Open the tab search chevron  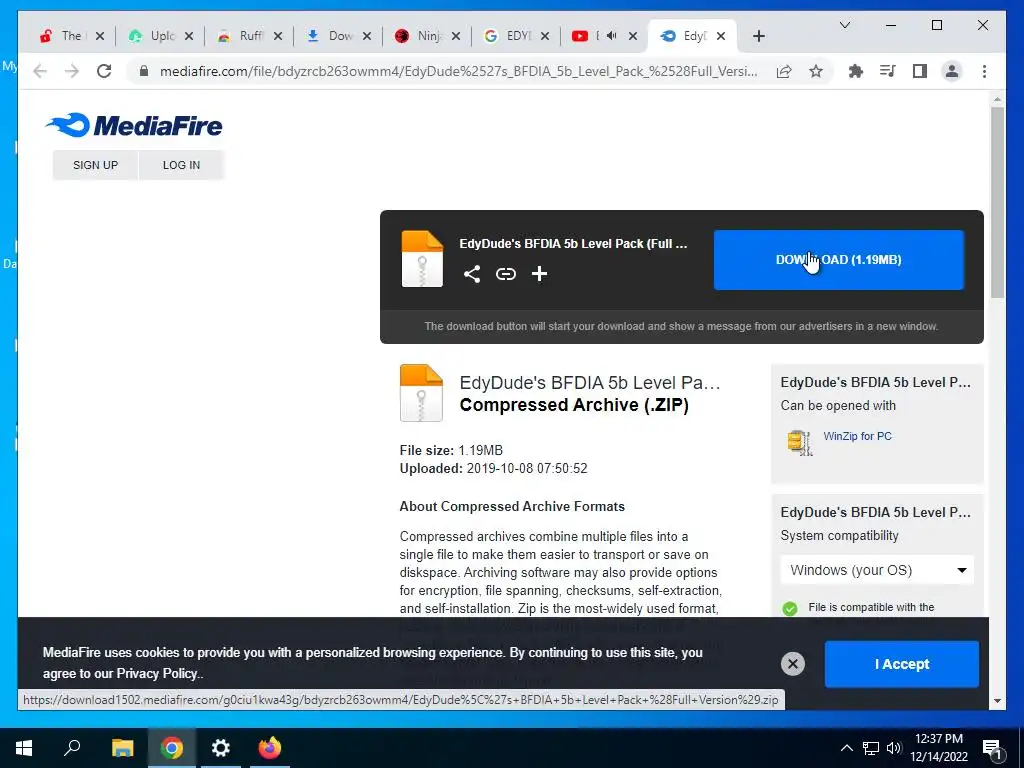point(844,25)
